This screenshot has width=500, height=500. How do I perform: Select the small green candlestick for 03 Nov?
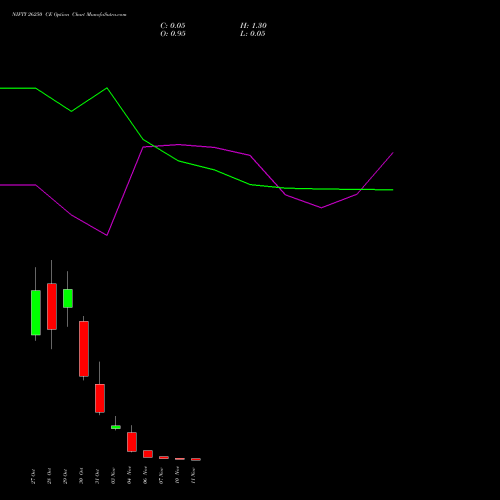pyautogui.click(x=116, y=427)
